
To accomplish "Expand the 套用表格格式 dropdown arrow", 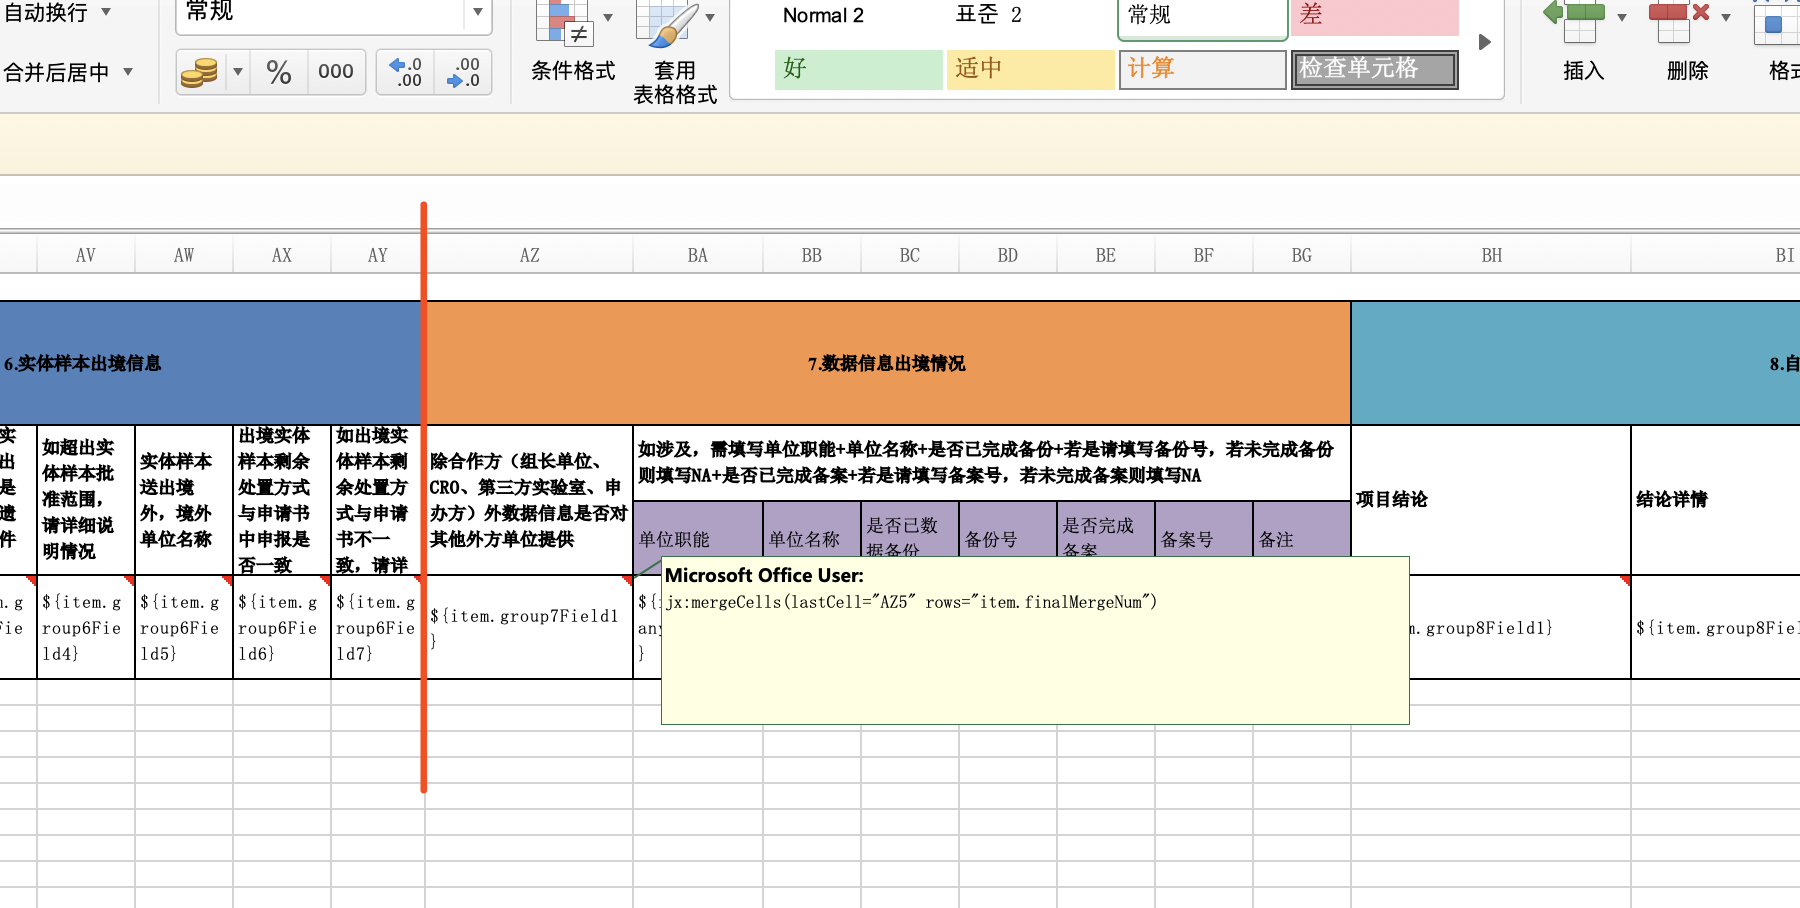I will tap(710, 18).
